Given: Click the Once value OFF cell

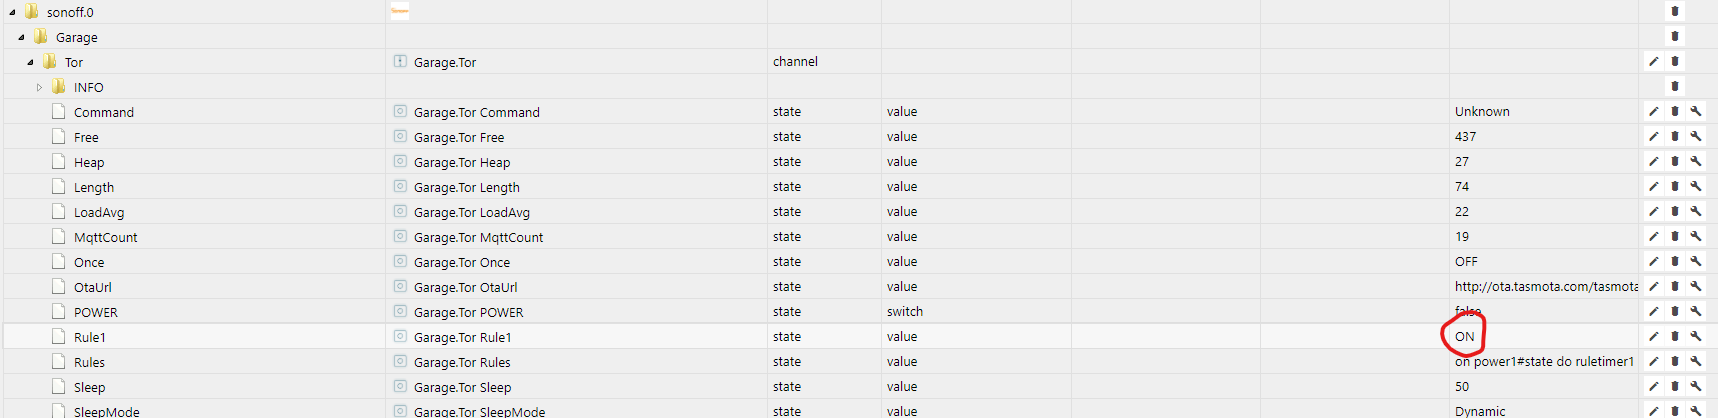Looking at the screenshot, I should 1466,262.
